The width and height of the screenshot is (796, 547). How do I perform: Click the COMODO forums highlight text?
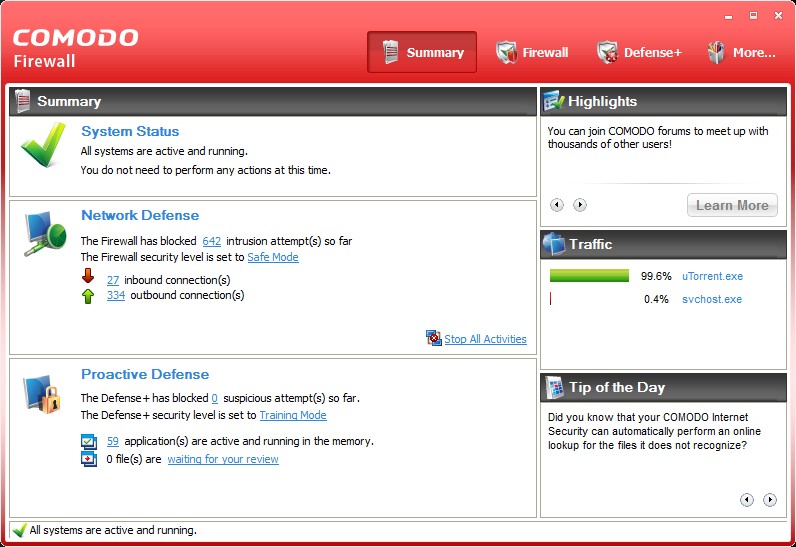coord(658,138)
